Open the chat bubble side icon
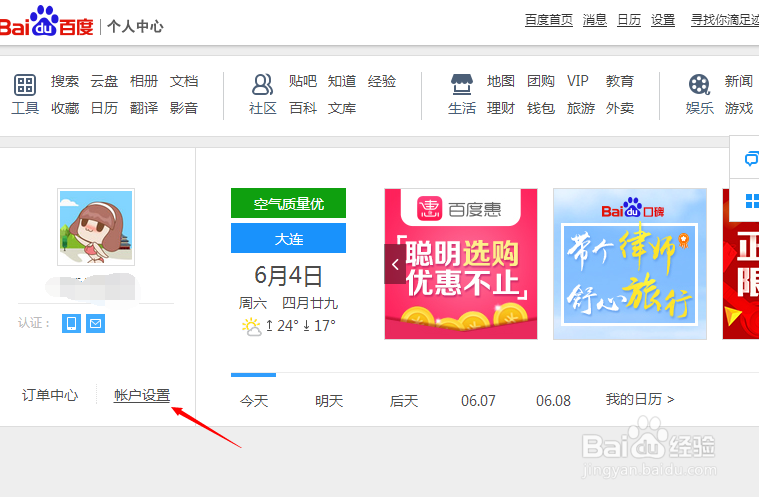759x497 pixels. pos(751,159)
